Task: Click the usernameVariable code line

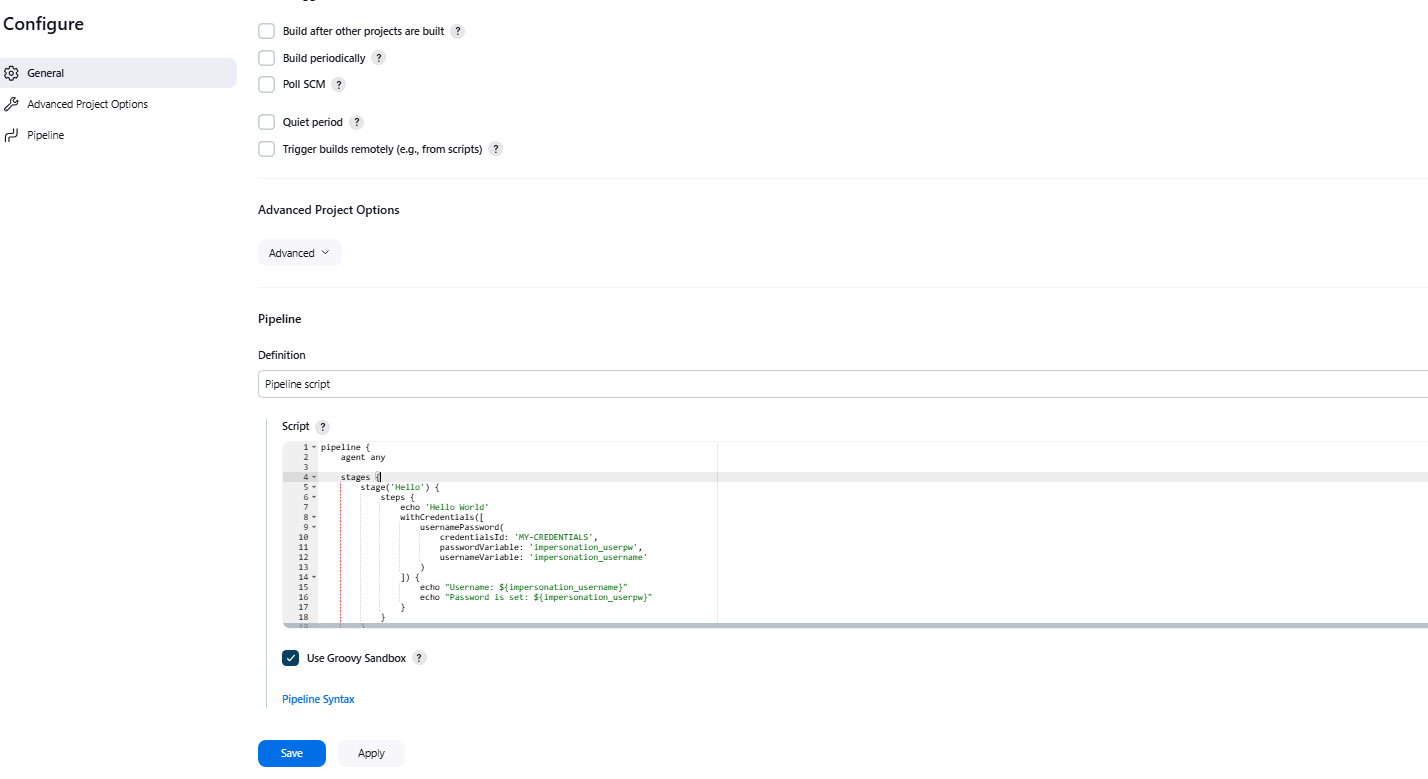Action: [543, 557]
